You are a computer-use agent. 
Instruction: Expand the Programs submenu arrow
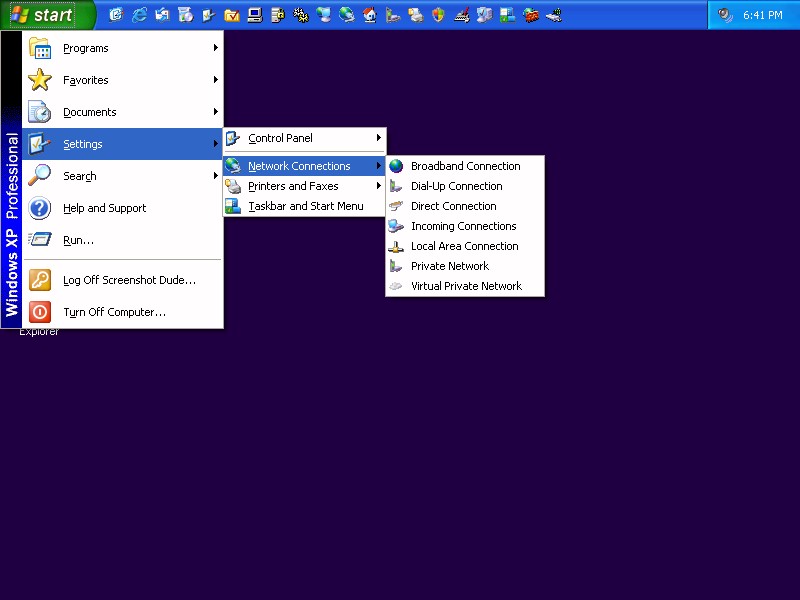pyautogui.click(x=215, y=48)
